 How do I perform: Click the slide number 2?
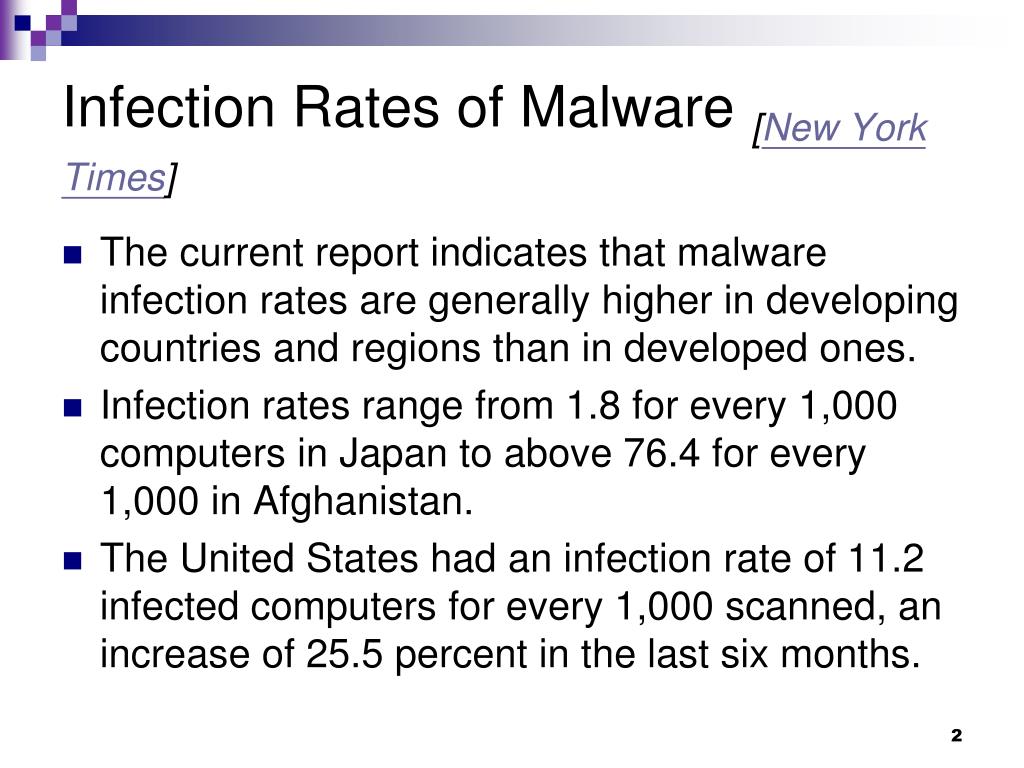957,735
